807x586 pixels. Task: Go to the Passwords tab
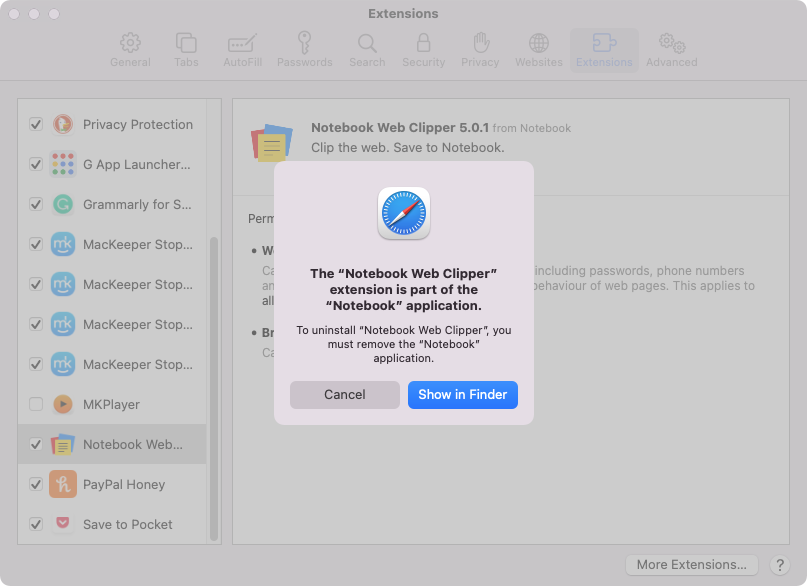pos(305,50)
